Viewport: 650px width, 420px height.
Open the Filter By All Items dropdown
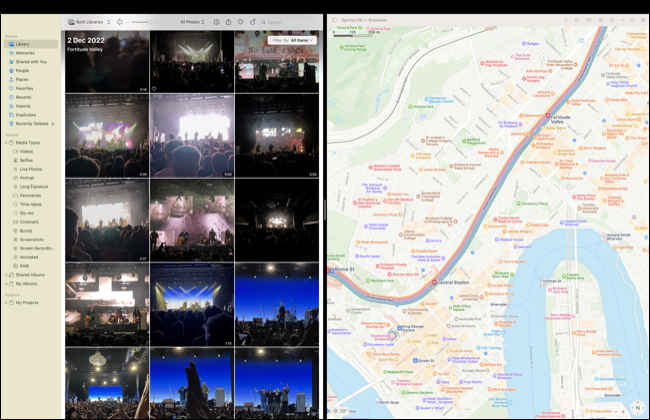(x=292, y=40)
